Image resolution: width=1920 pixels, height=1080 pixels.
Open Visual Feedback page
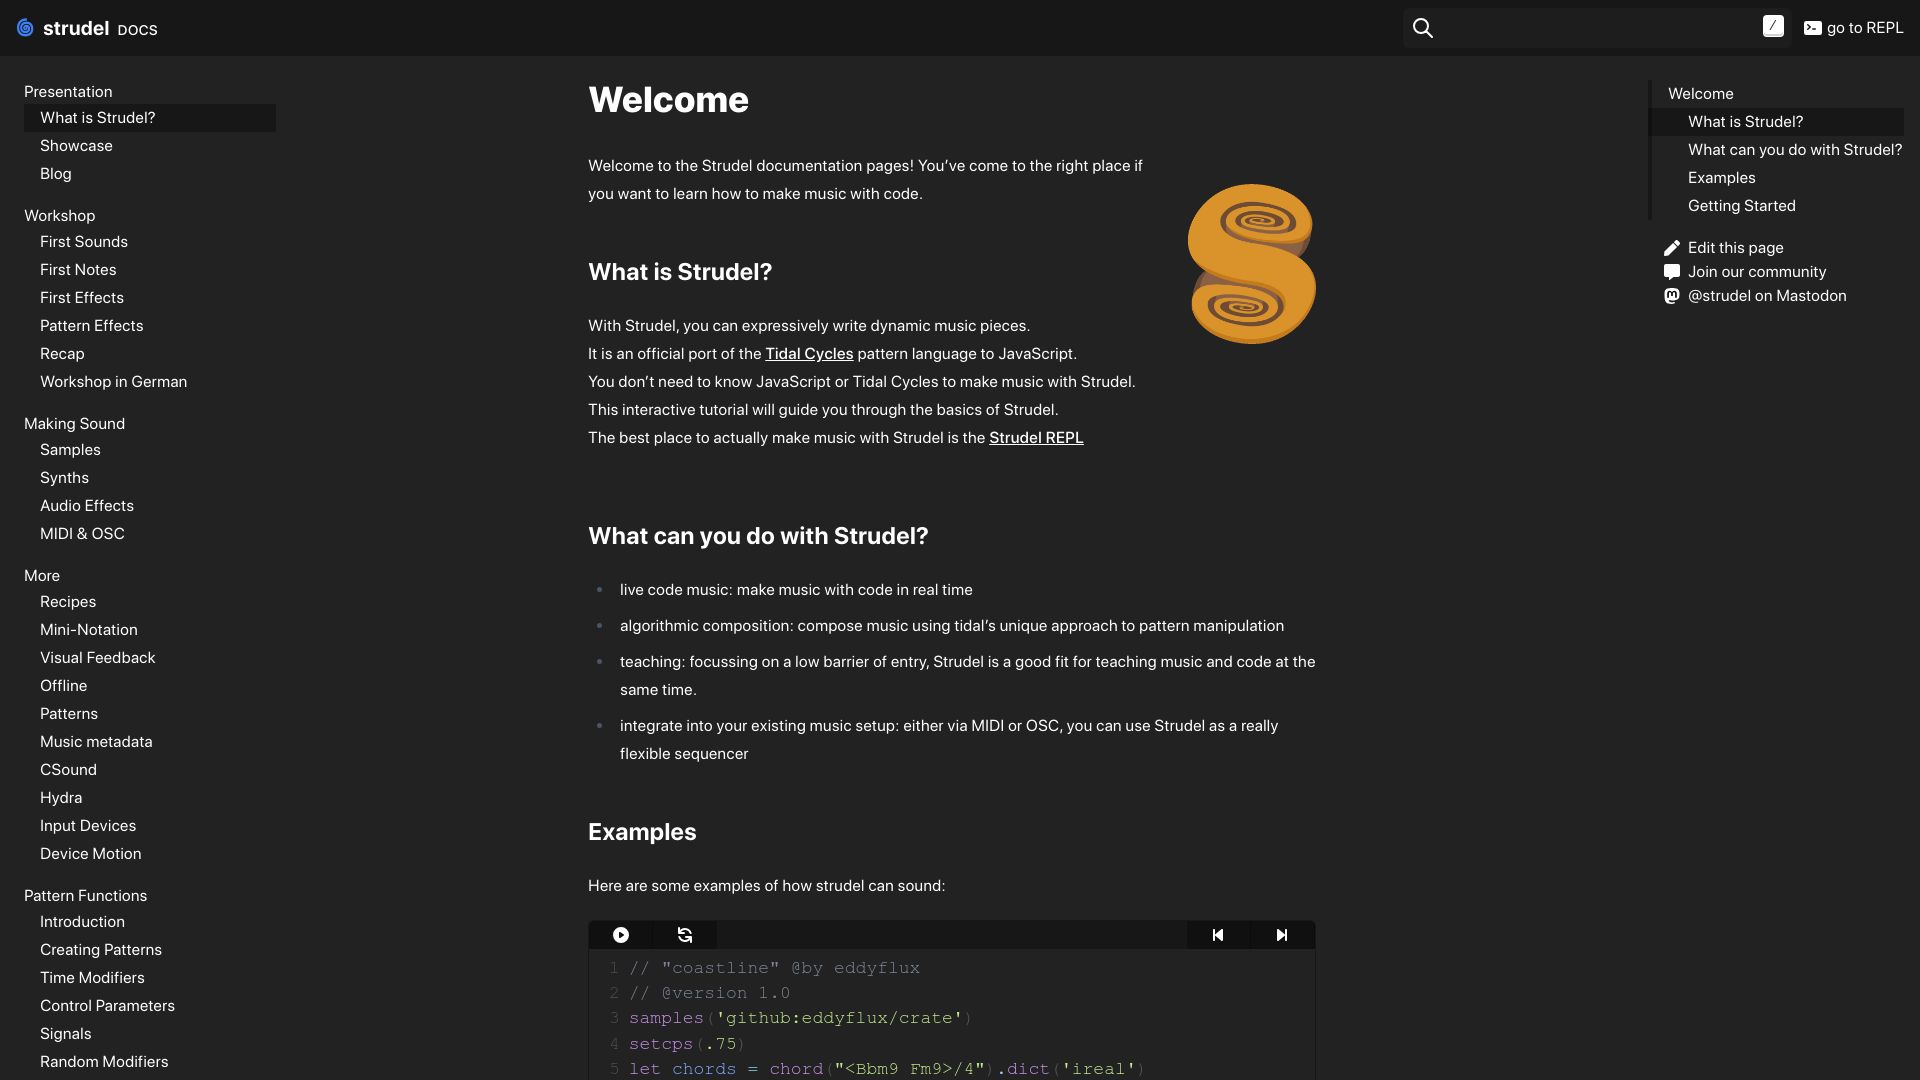(97, 658)
